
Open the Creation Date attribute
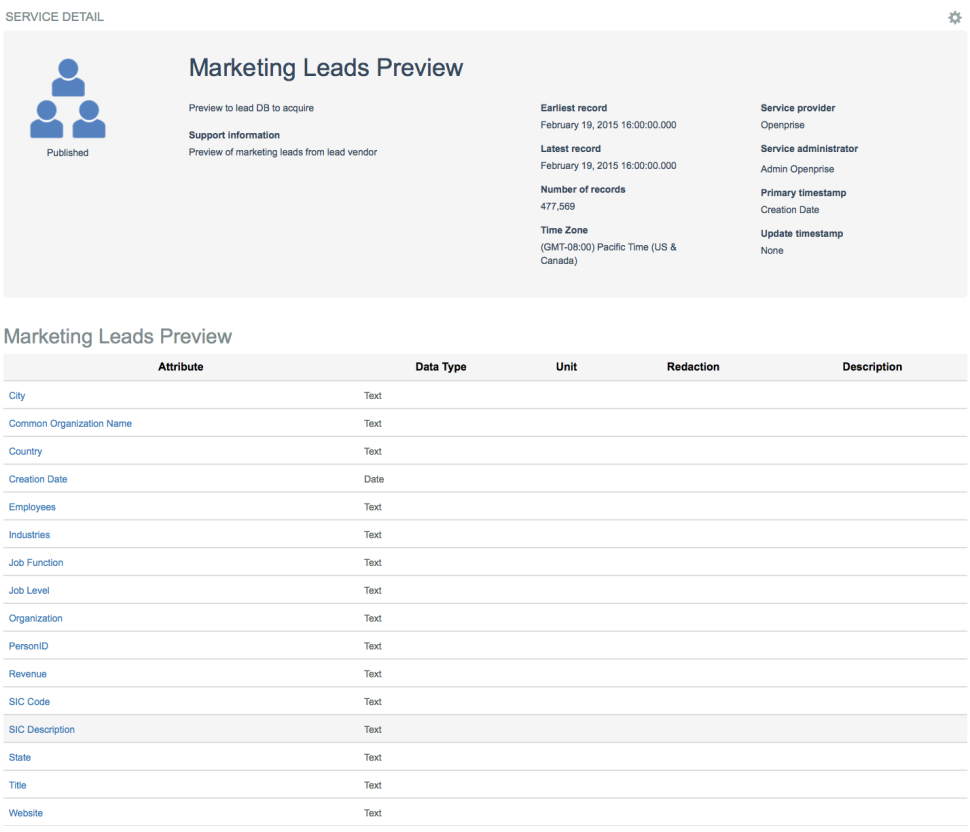38,479
